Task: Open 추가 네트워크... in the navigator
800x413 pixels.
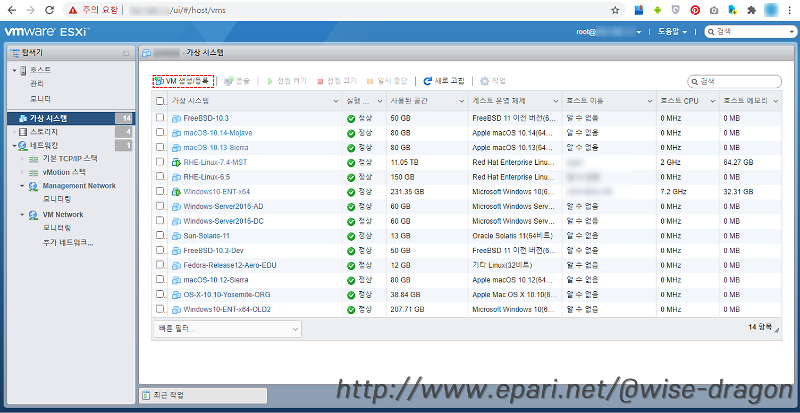Action: click(x=68, y=242)
